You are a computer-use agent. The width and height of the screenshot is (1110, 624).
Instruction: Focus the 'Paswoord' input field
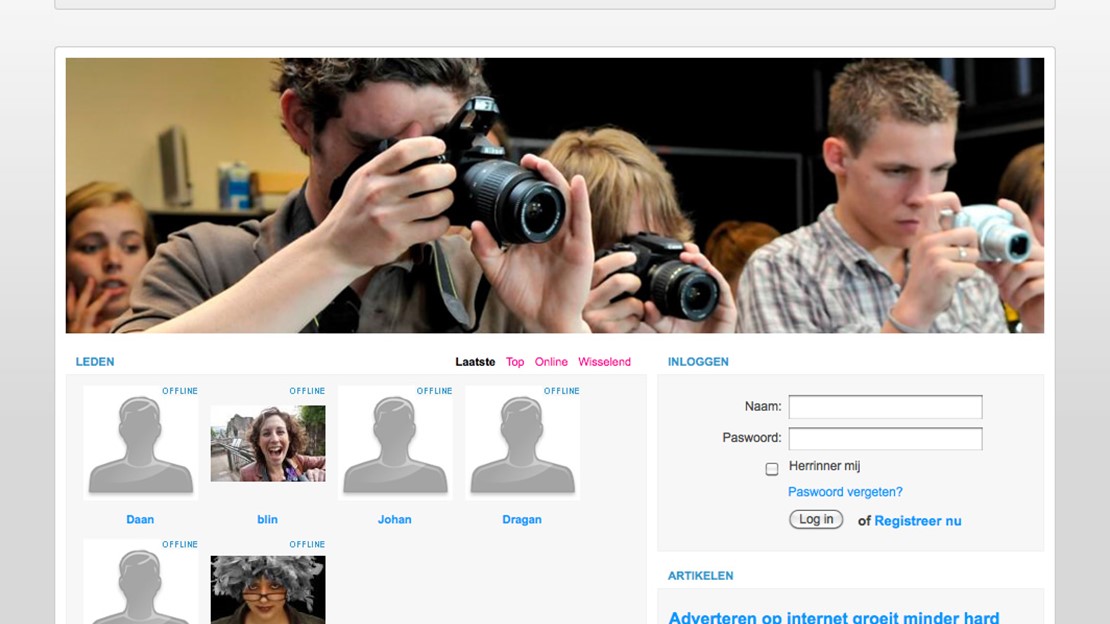(x=885, y=439)
